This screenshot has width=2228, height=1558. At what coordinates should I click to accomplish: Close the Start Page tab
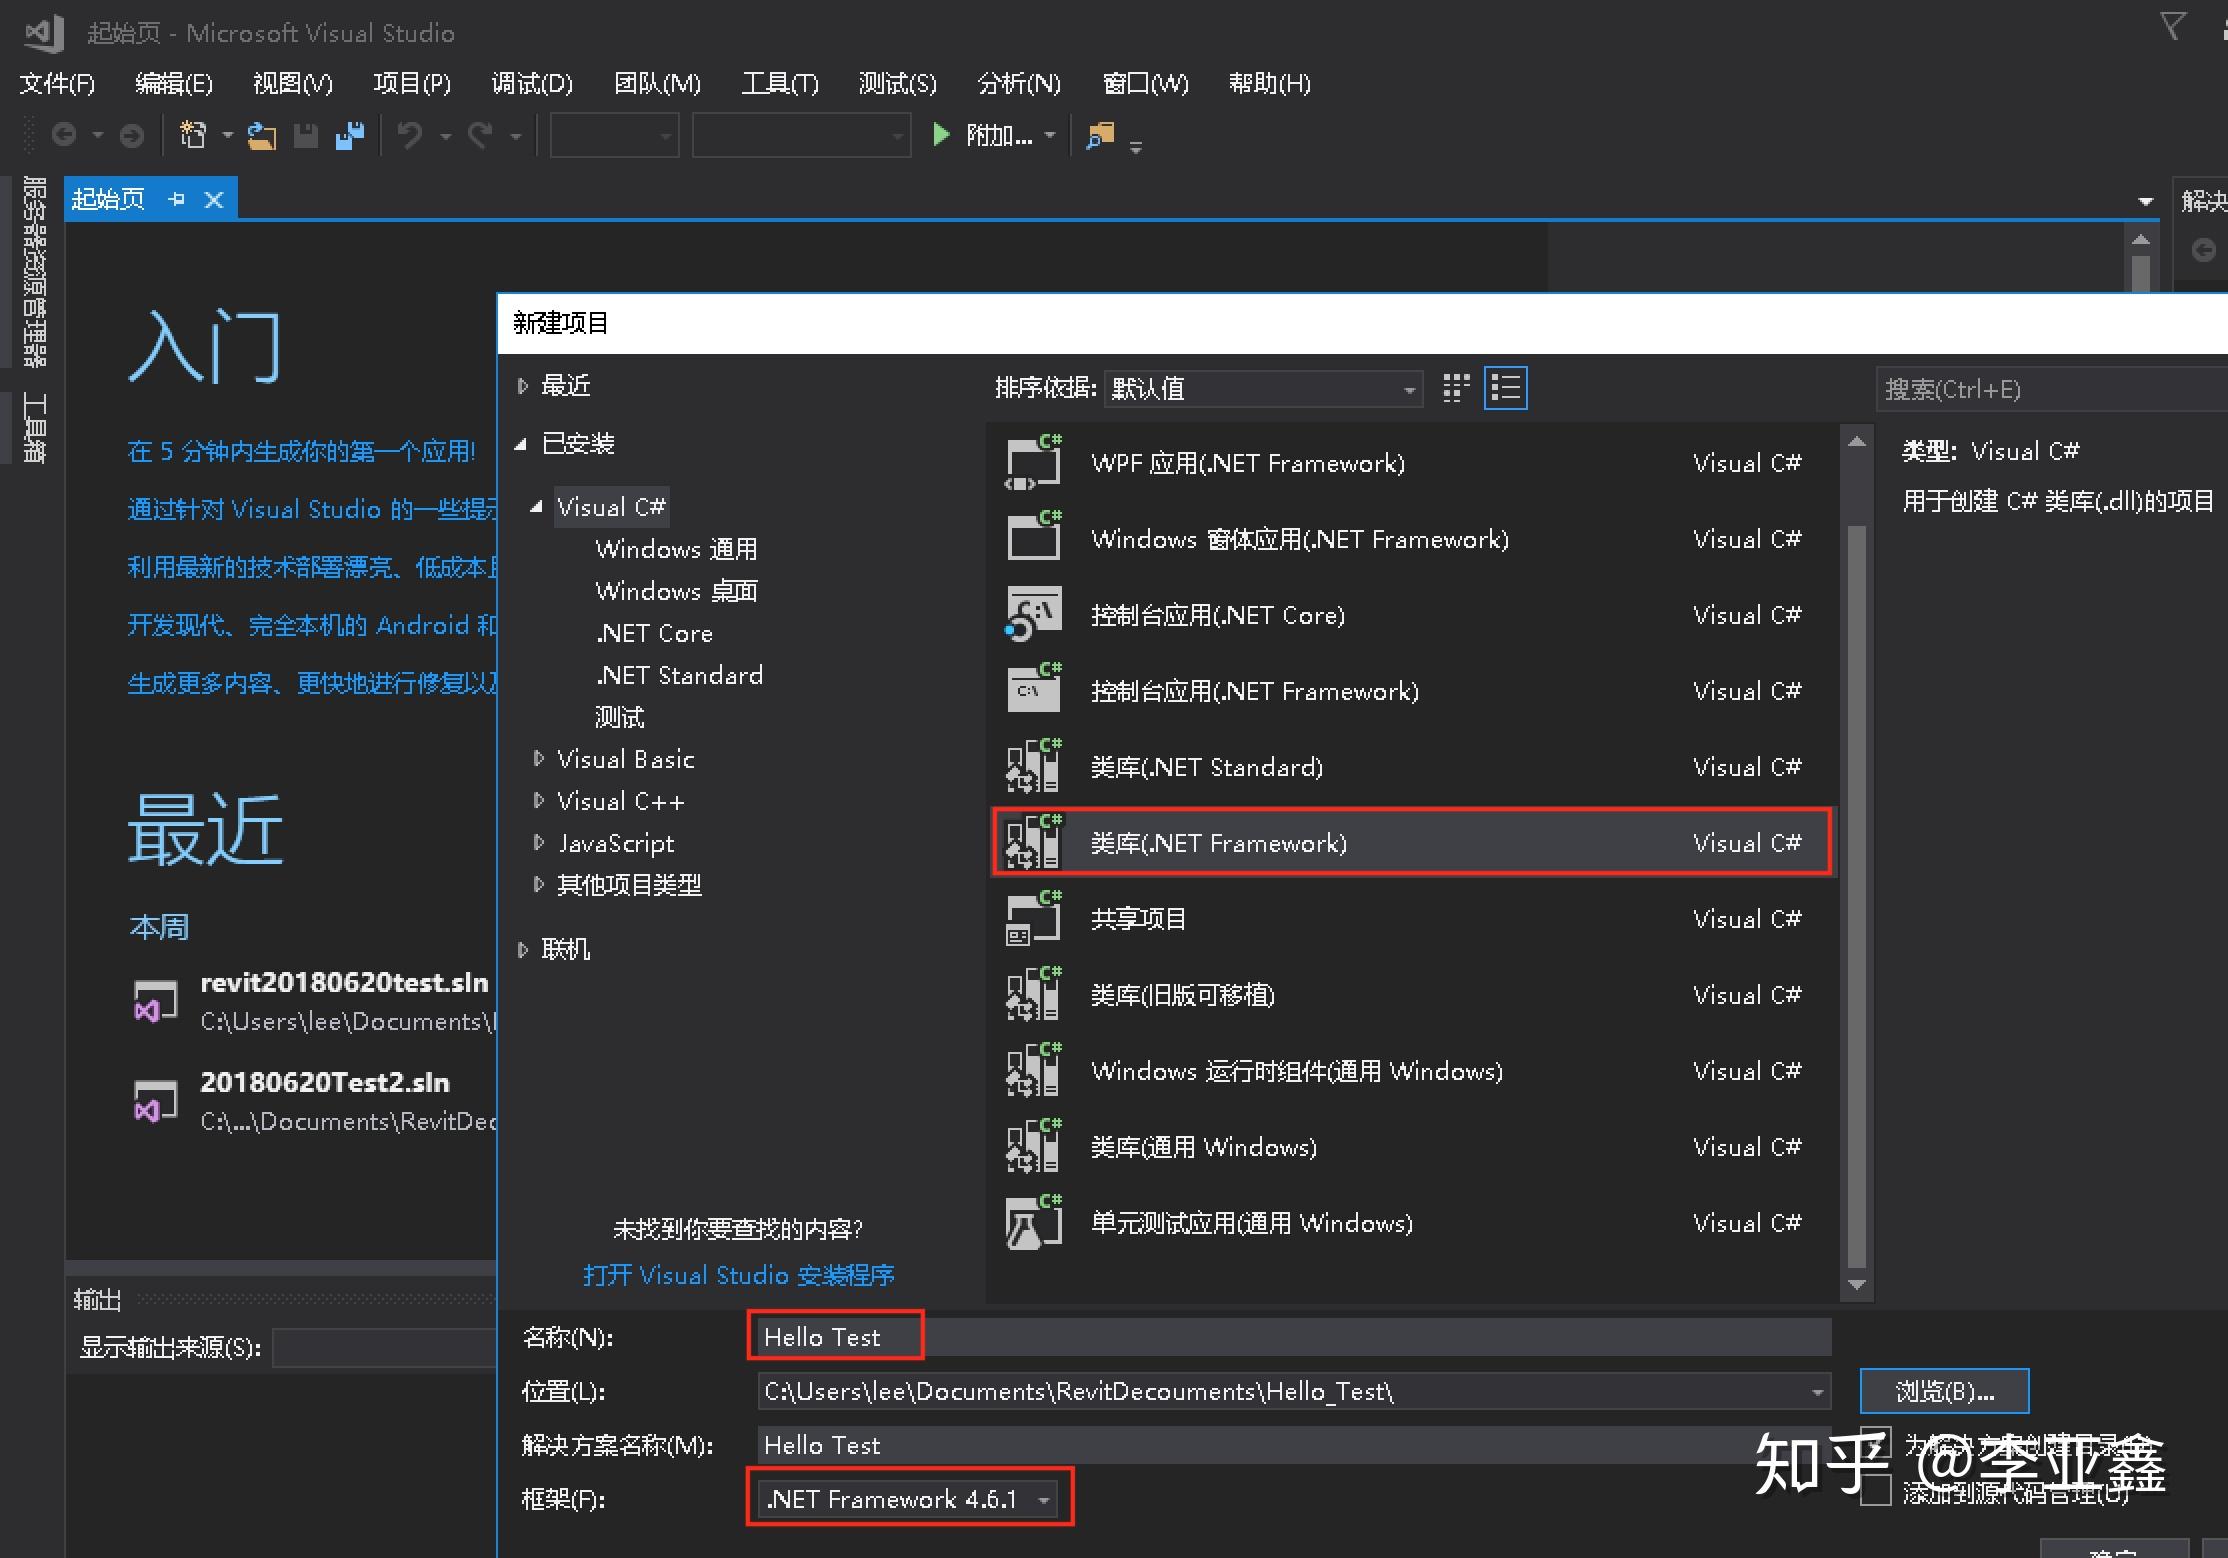tap(214, 199)
